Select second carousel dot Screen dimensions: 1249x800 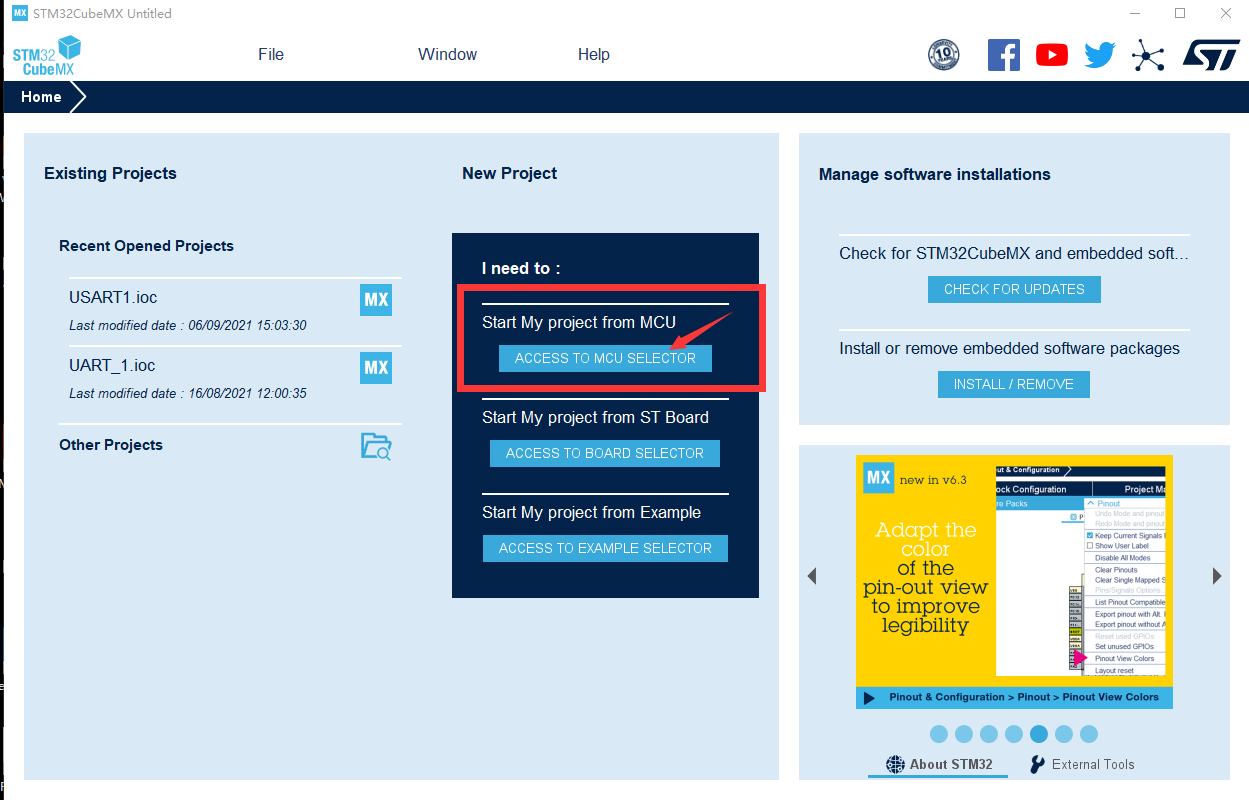[964, 734]
